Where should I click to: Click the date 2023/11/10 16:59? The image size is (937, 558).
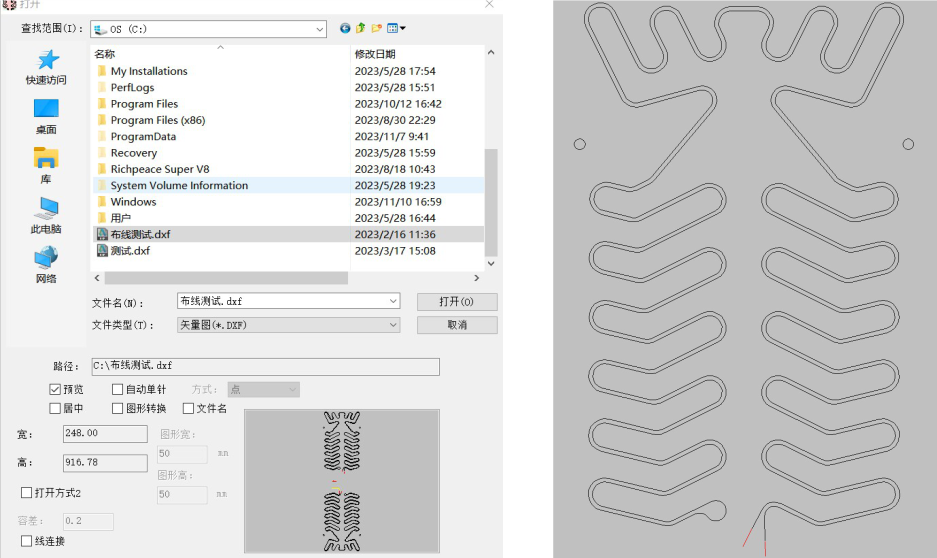coord(398,202)
